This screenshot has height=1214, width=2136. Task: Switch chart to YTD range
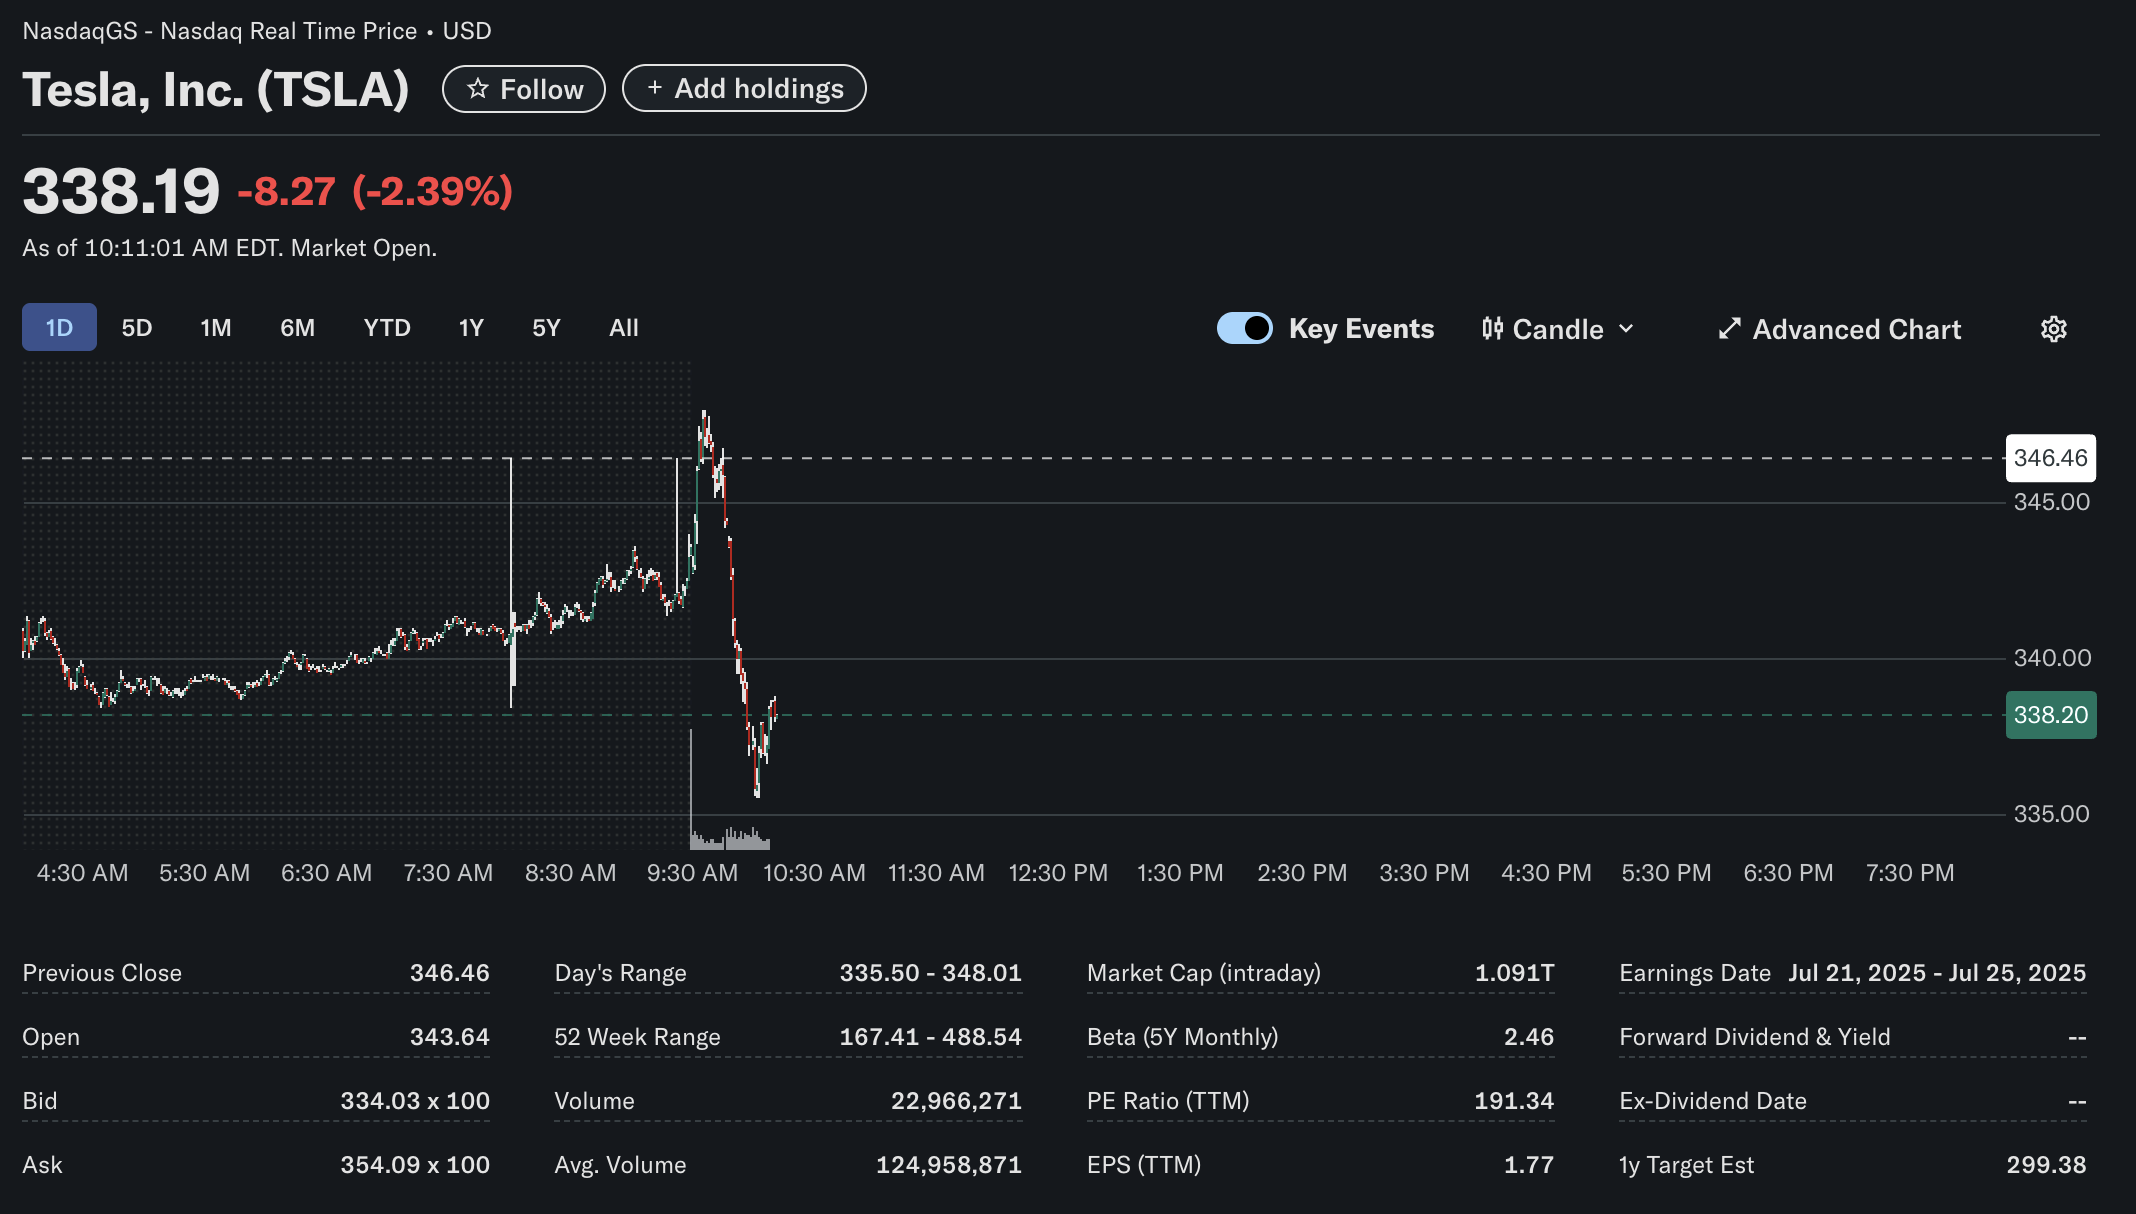click(387, 327)
